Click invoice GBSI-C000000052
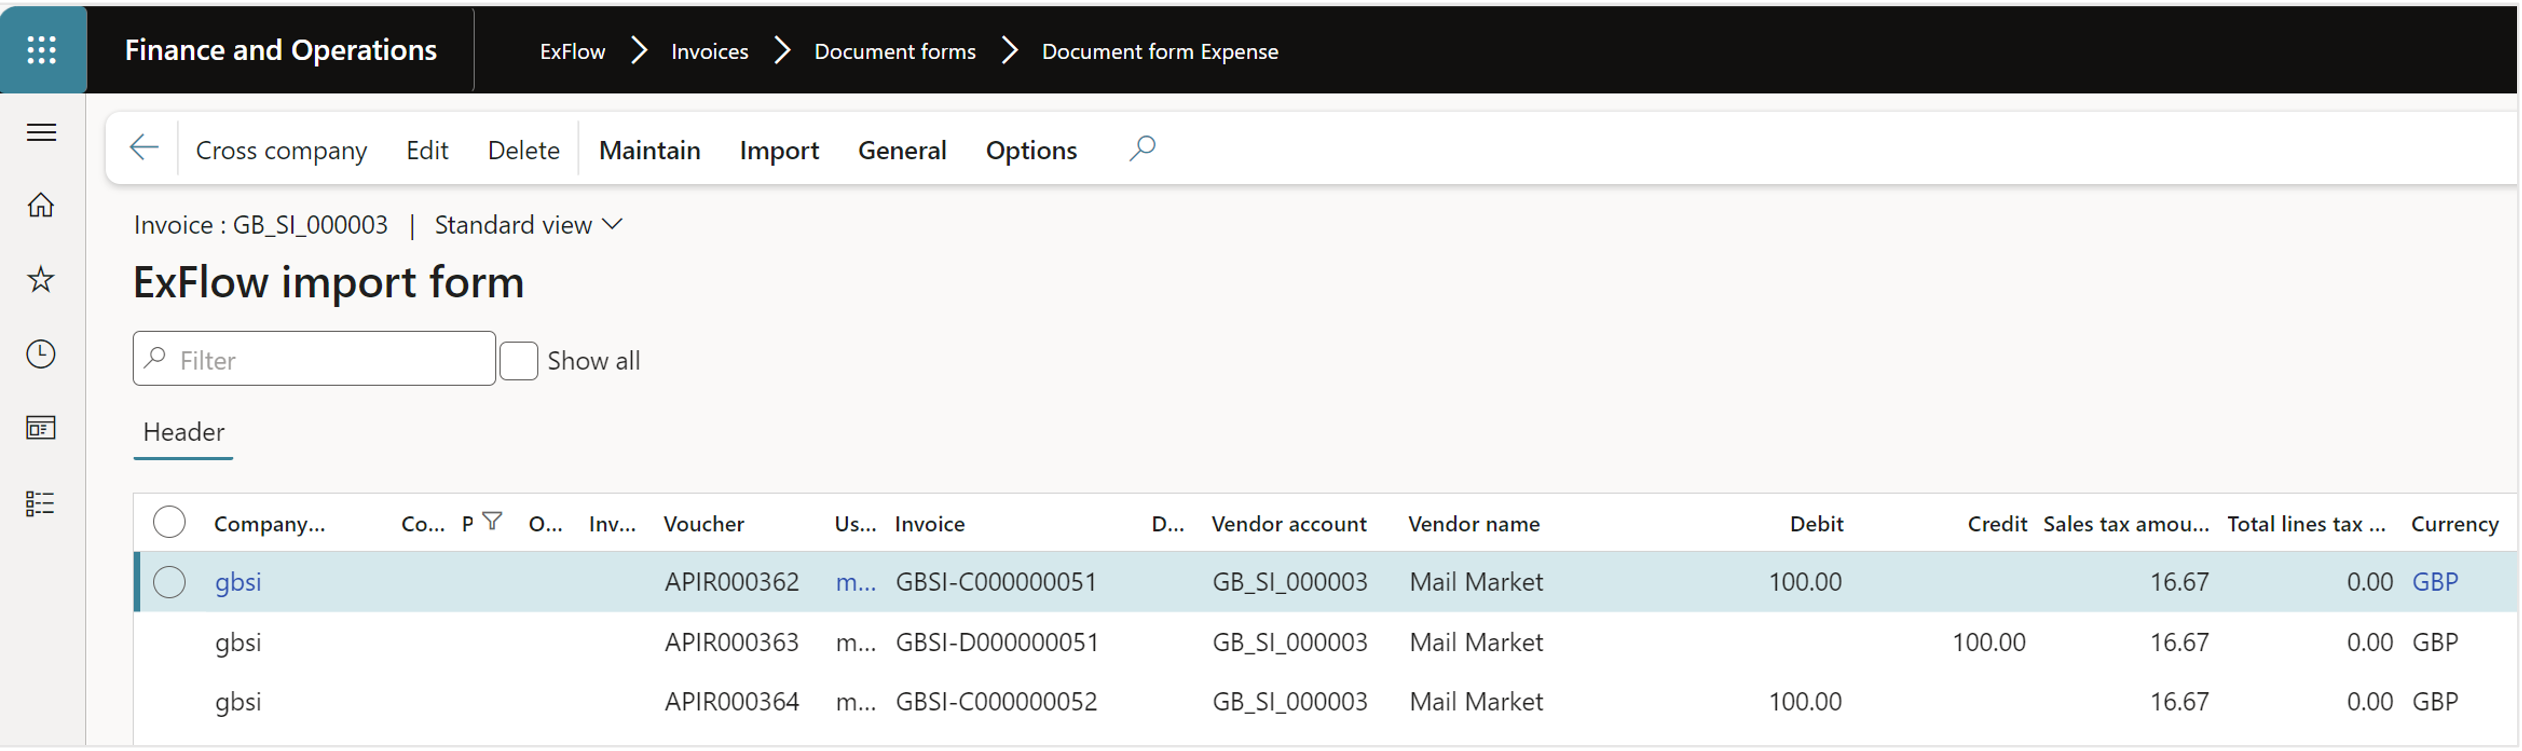Viewport: 2522px width, 751px height. pyautogui.click(x=996, y=702)
